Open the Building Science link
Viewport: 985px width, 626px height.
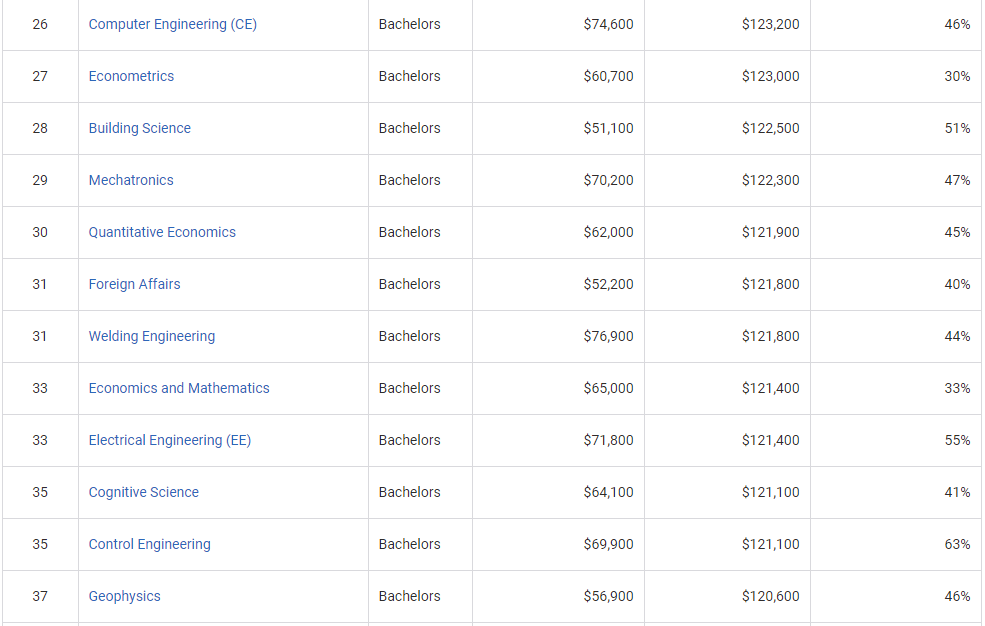click(139, 128)
